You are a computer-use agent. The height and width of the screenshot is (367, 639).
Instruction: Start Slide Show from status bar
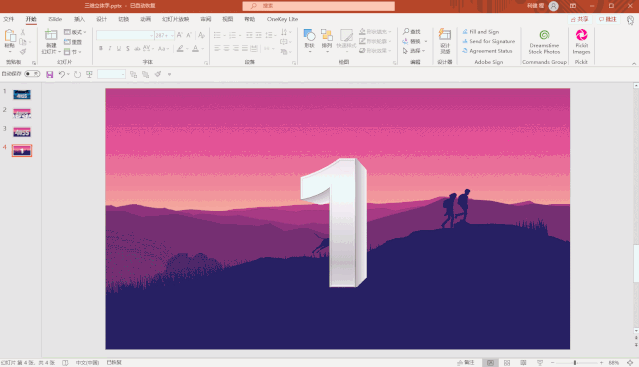(540, 363)
